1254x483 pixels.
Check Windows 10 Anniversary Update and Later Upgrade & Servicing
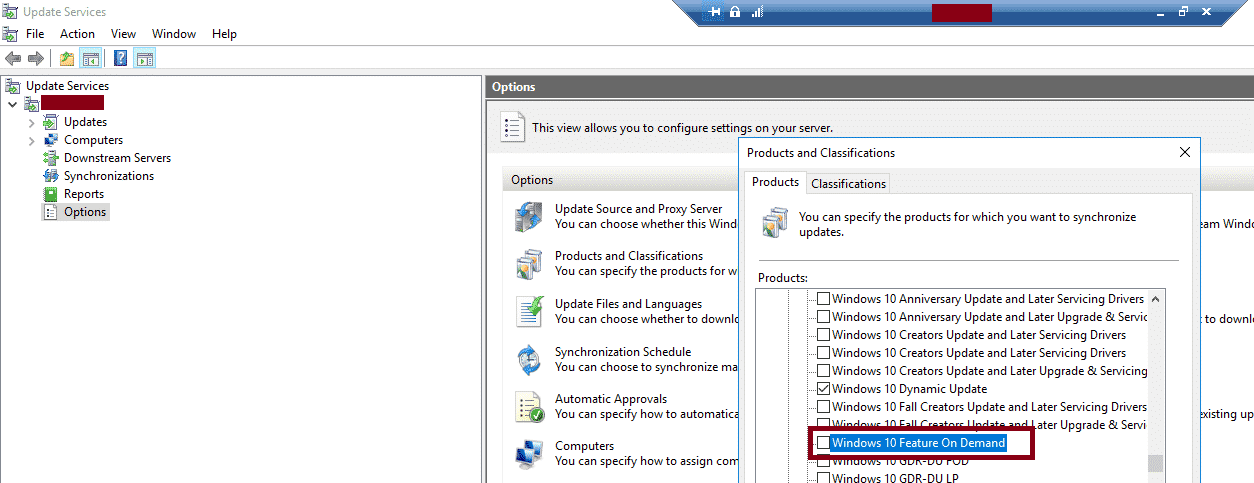tap(824, 317)
